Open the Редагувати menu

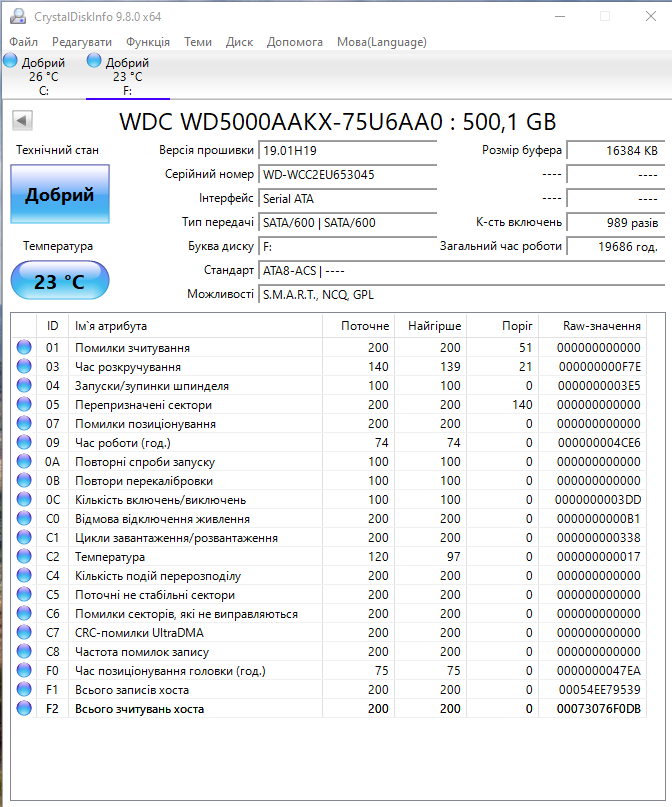click(x=82, y=42)
